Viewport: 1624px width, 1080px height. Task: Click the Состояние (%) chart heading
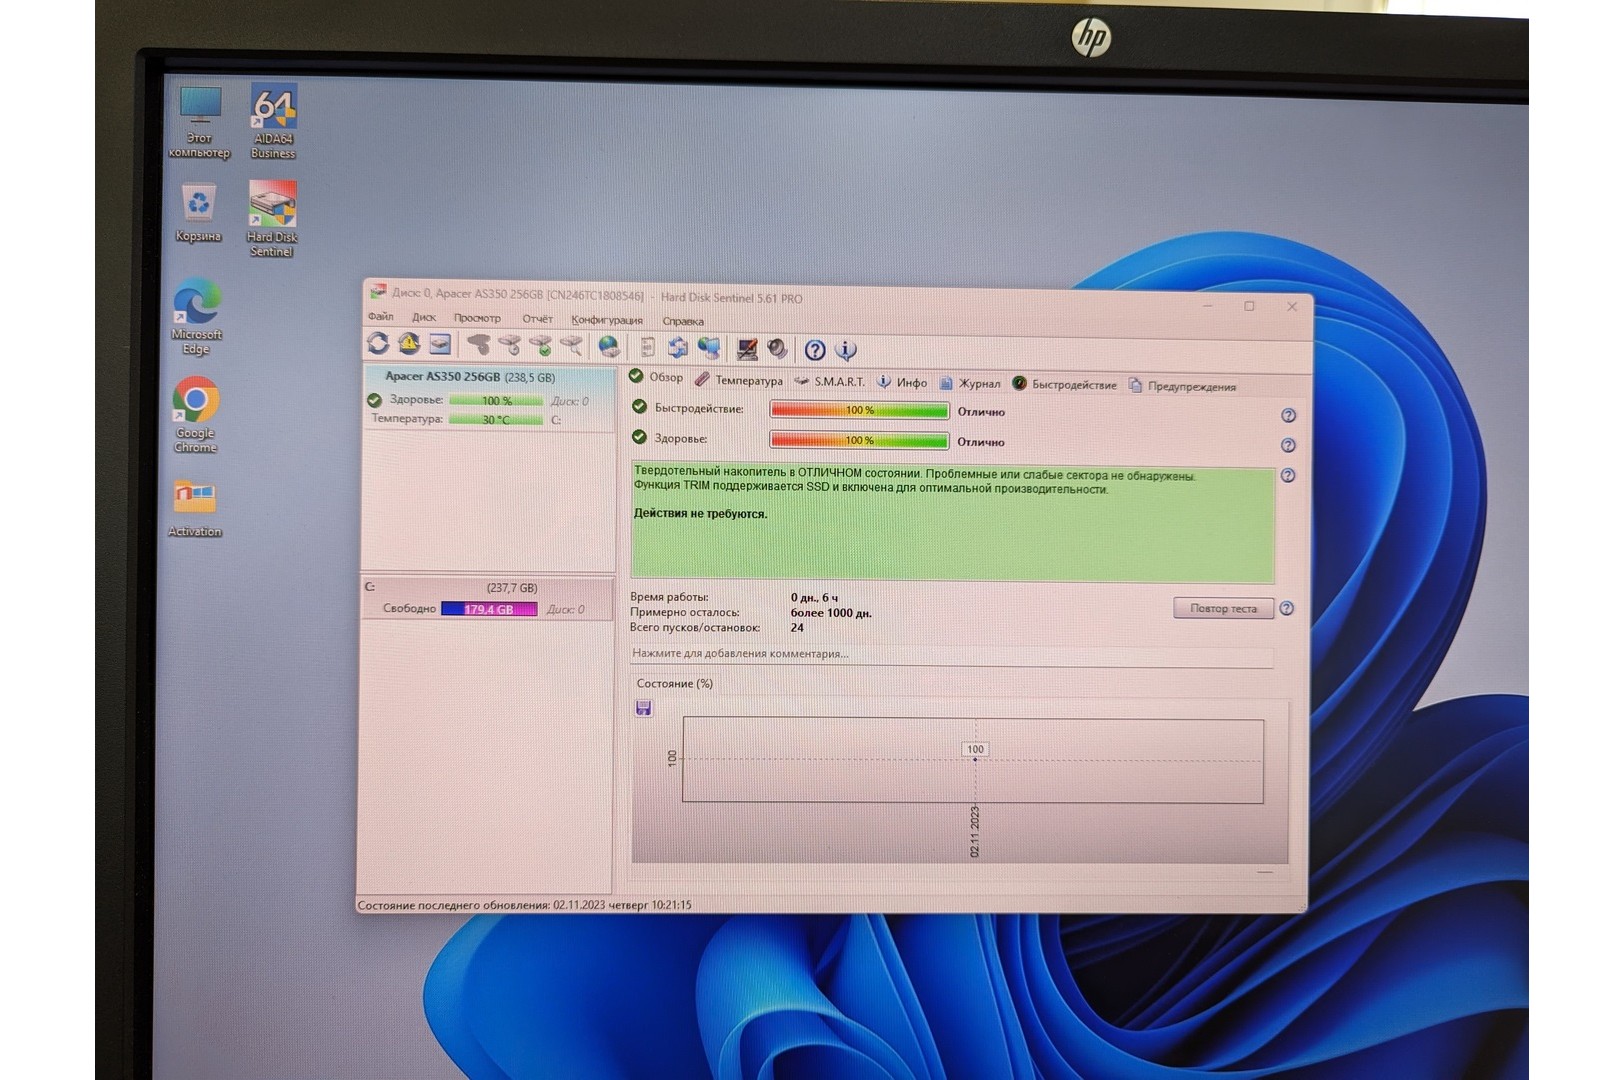(x=675, y=684)
